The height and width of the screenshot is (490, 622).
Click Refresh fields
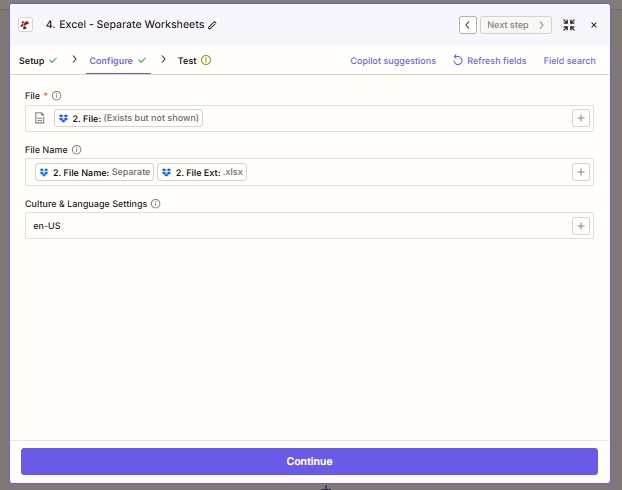tap(490, 61)
